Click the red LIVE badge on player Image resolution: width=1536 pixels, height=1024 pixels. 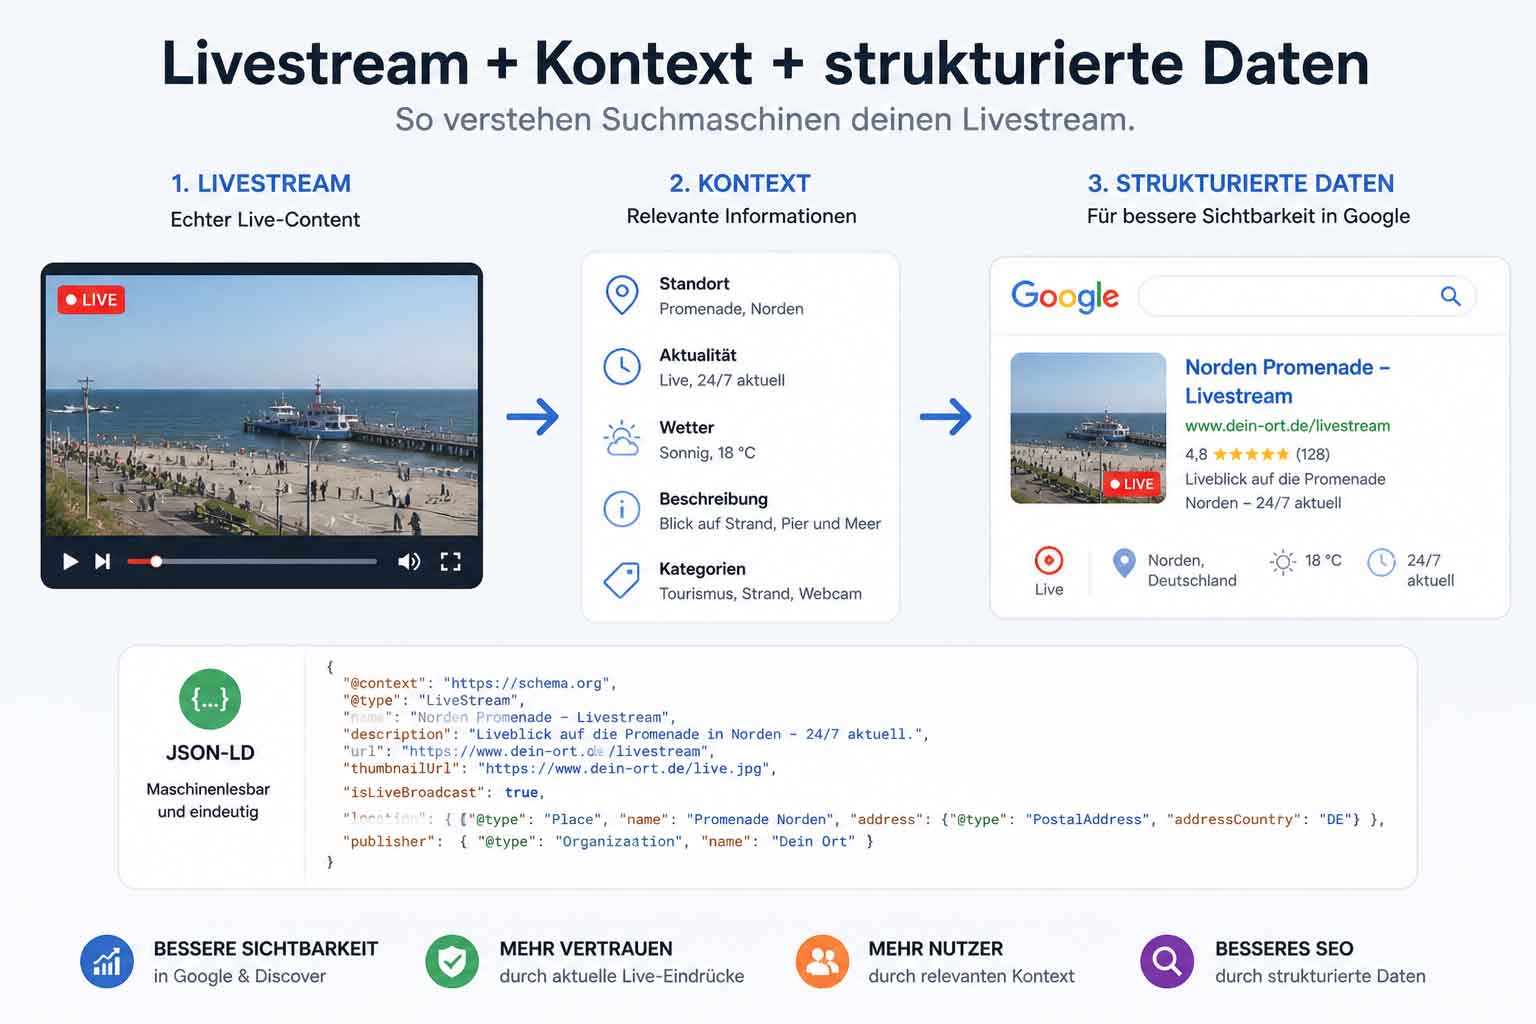point(91,299)
